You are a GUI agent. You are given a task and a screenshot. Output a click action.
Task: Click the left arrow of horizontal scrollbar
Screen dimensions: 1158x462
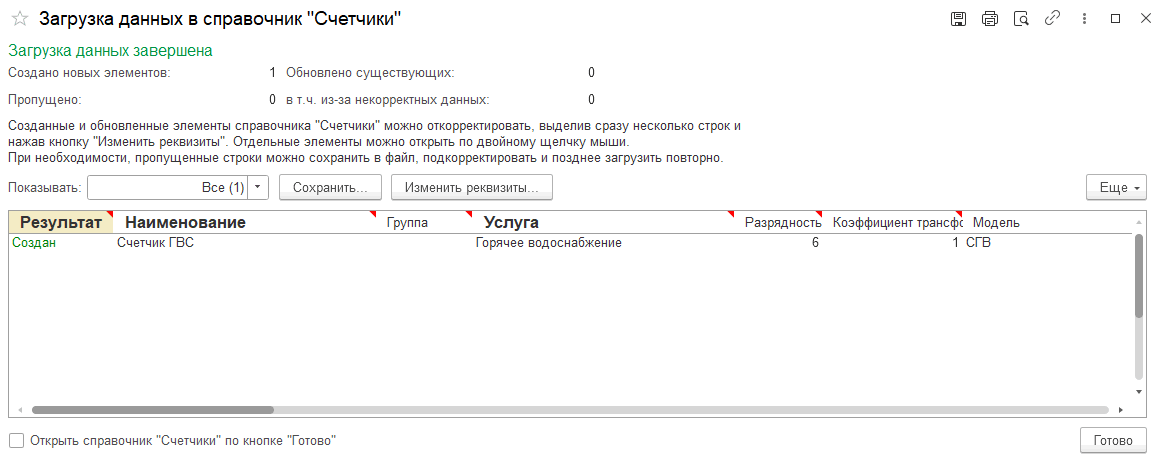pos(19,410)
